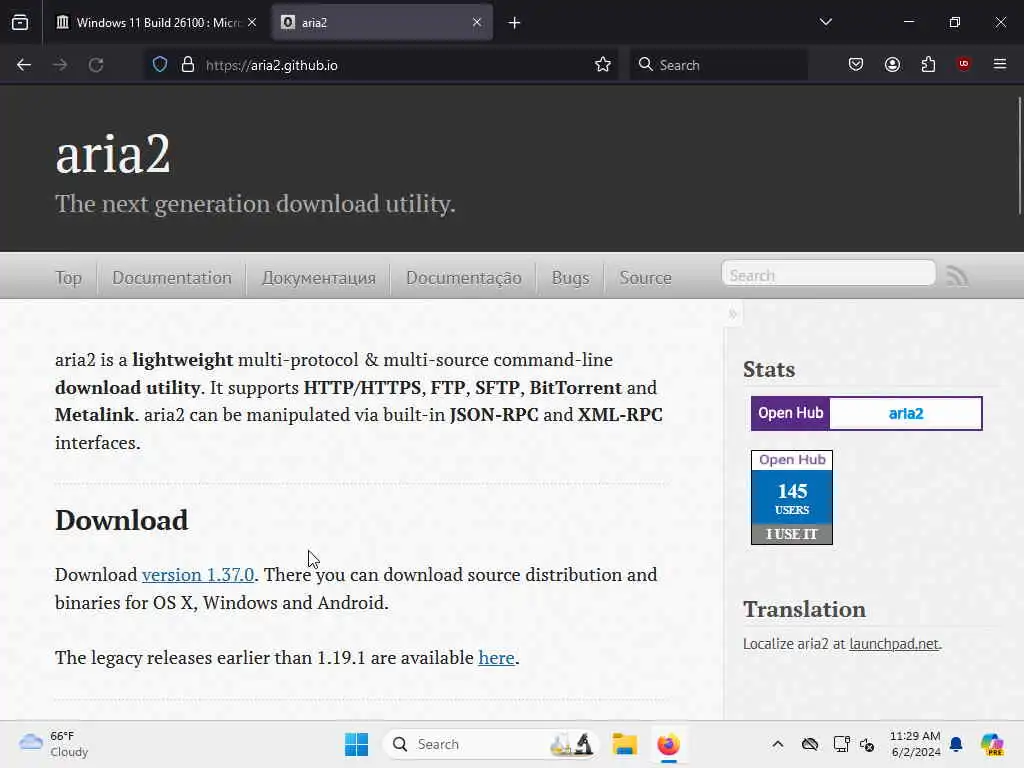Click the site Search field in navbar
This screenshot has height=768, width=1024.
pyautogui.click(x=828, y=274)
